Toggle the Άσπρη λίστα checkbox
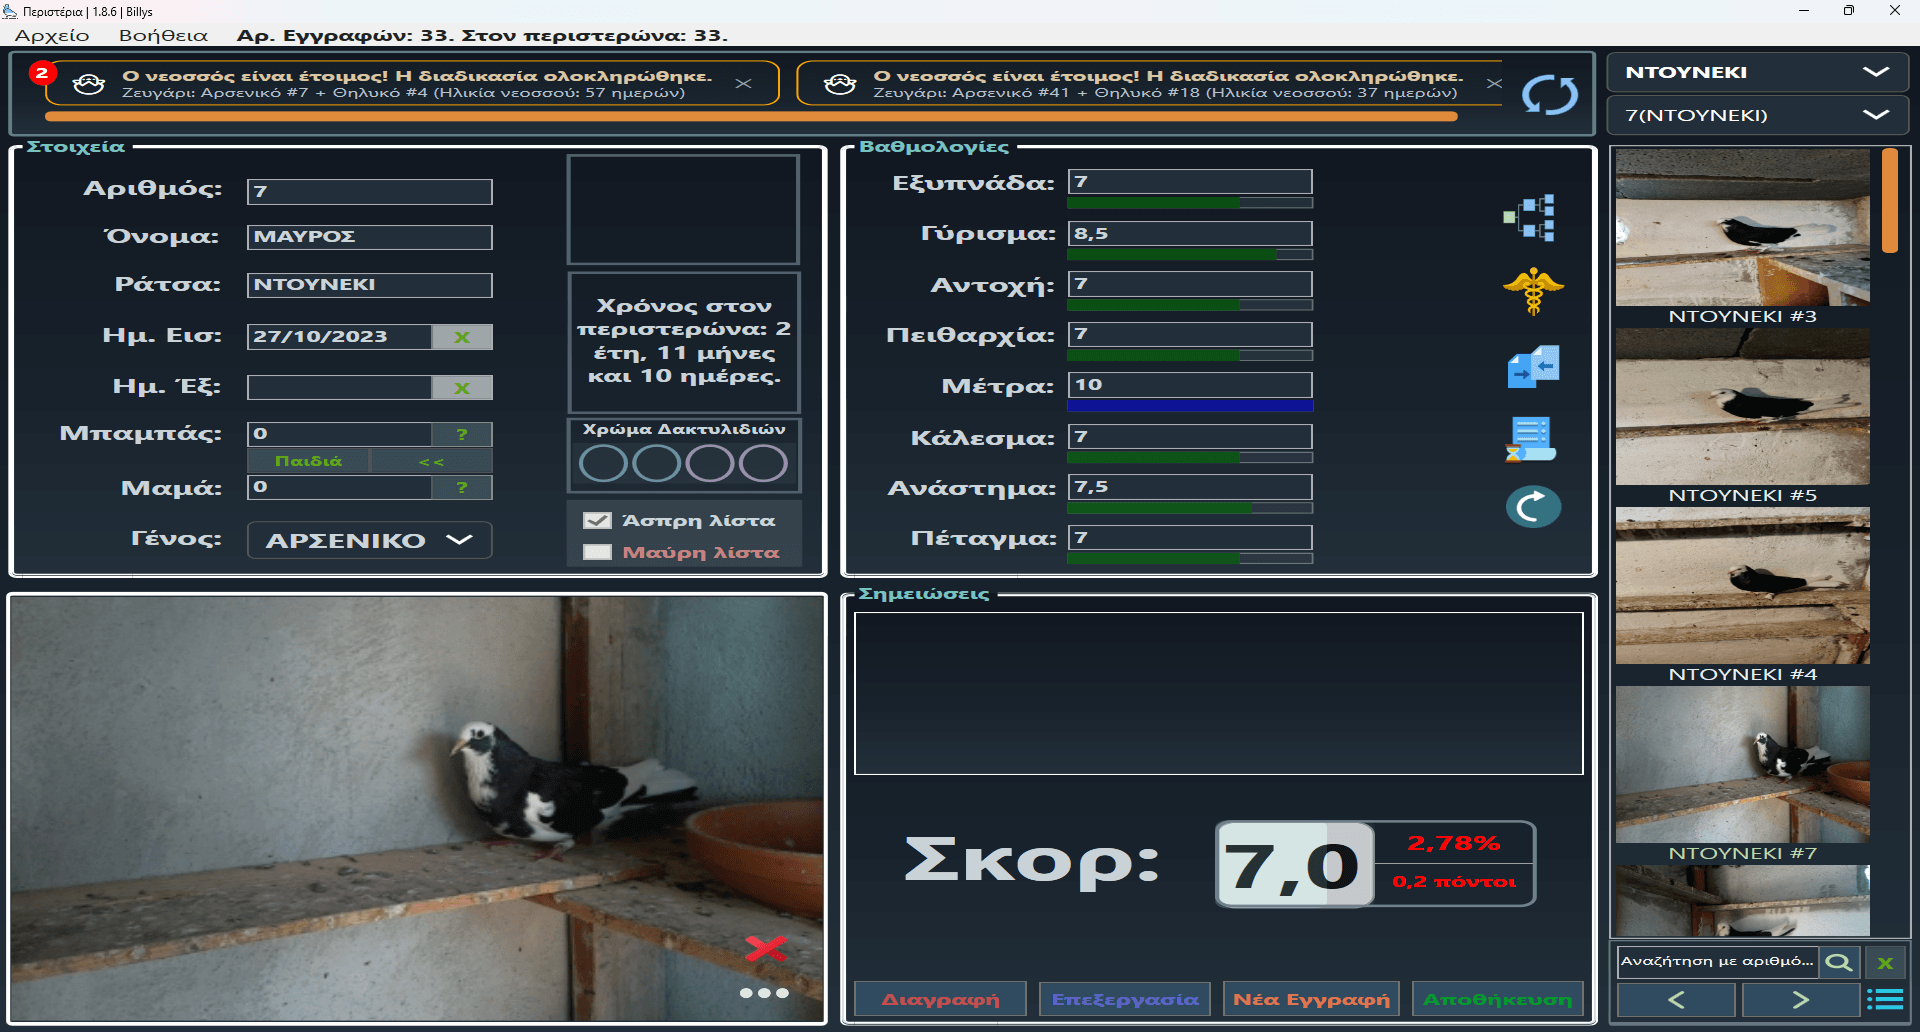The height and width of the screenshot is (1032, 1920). (x=597, y=520)
